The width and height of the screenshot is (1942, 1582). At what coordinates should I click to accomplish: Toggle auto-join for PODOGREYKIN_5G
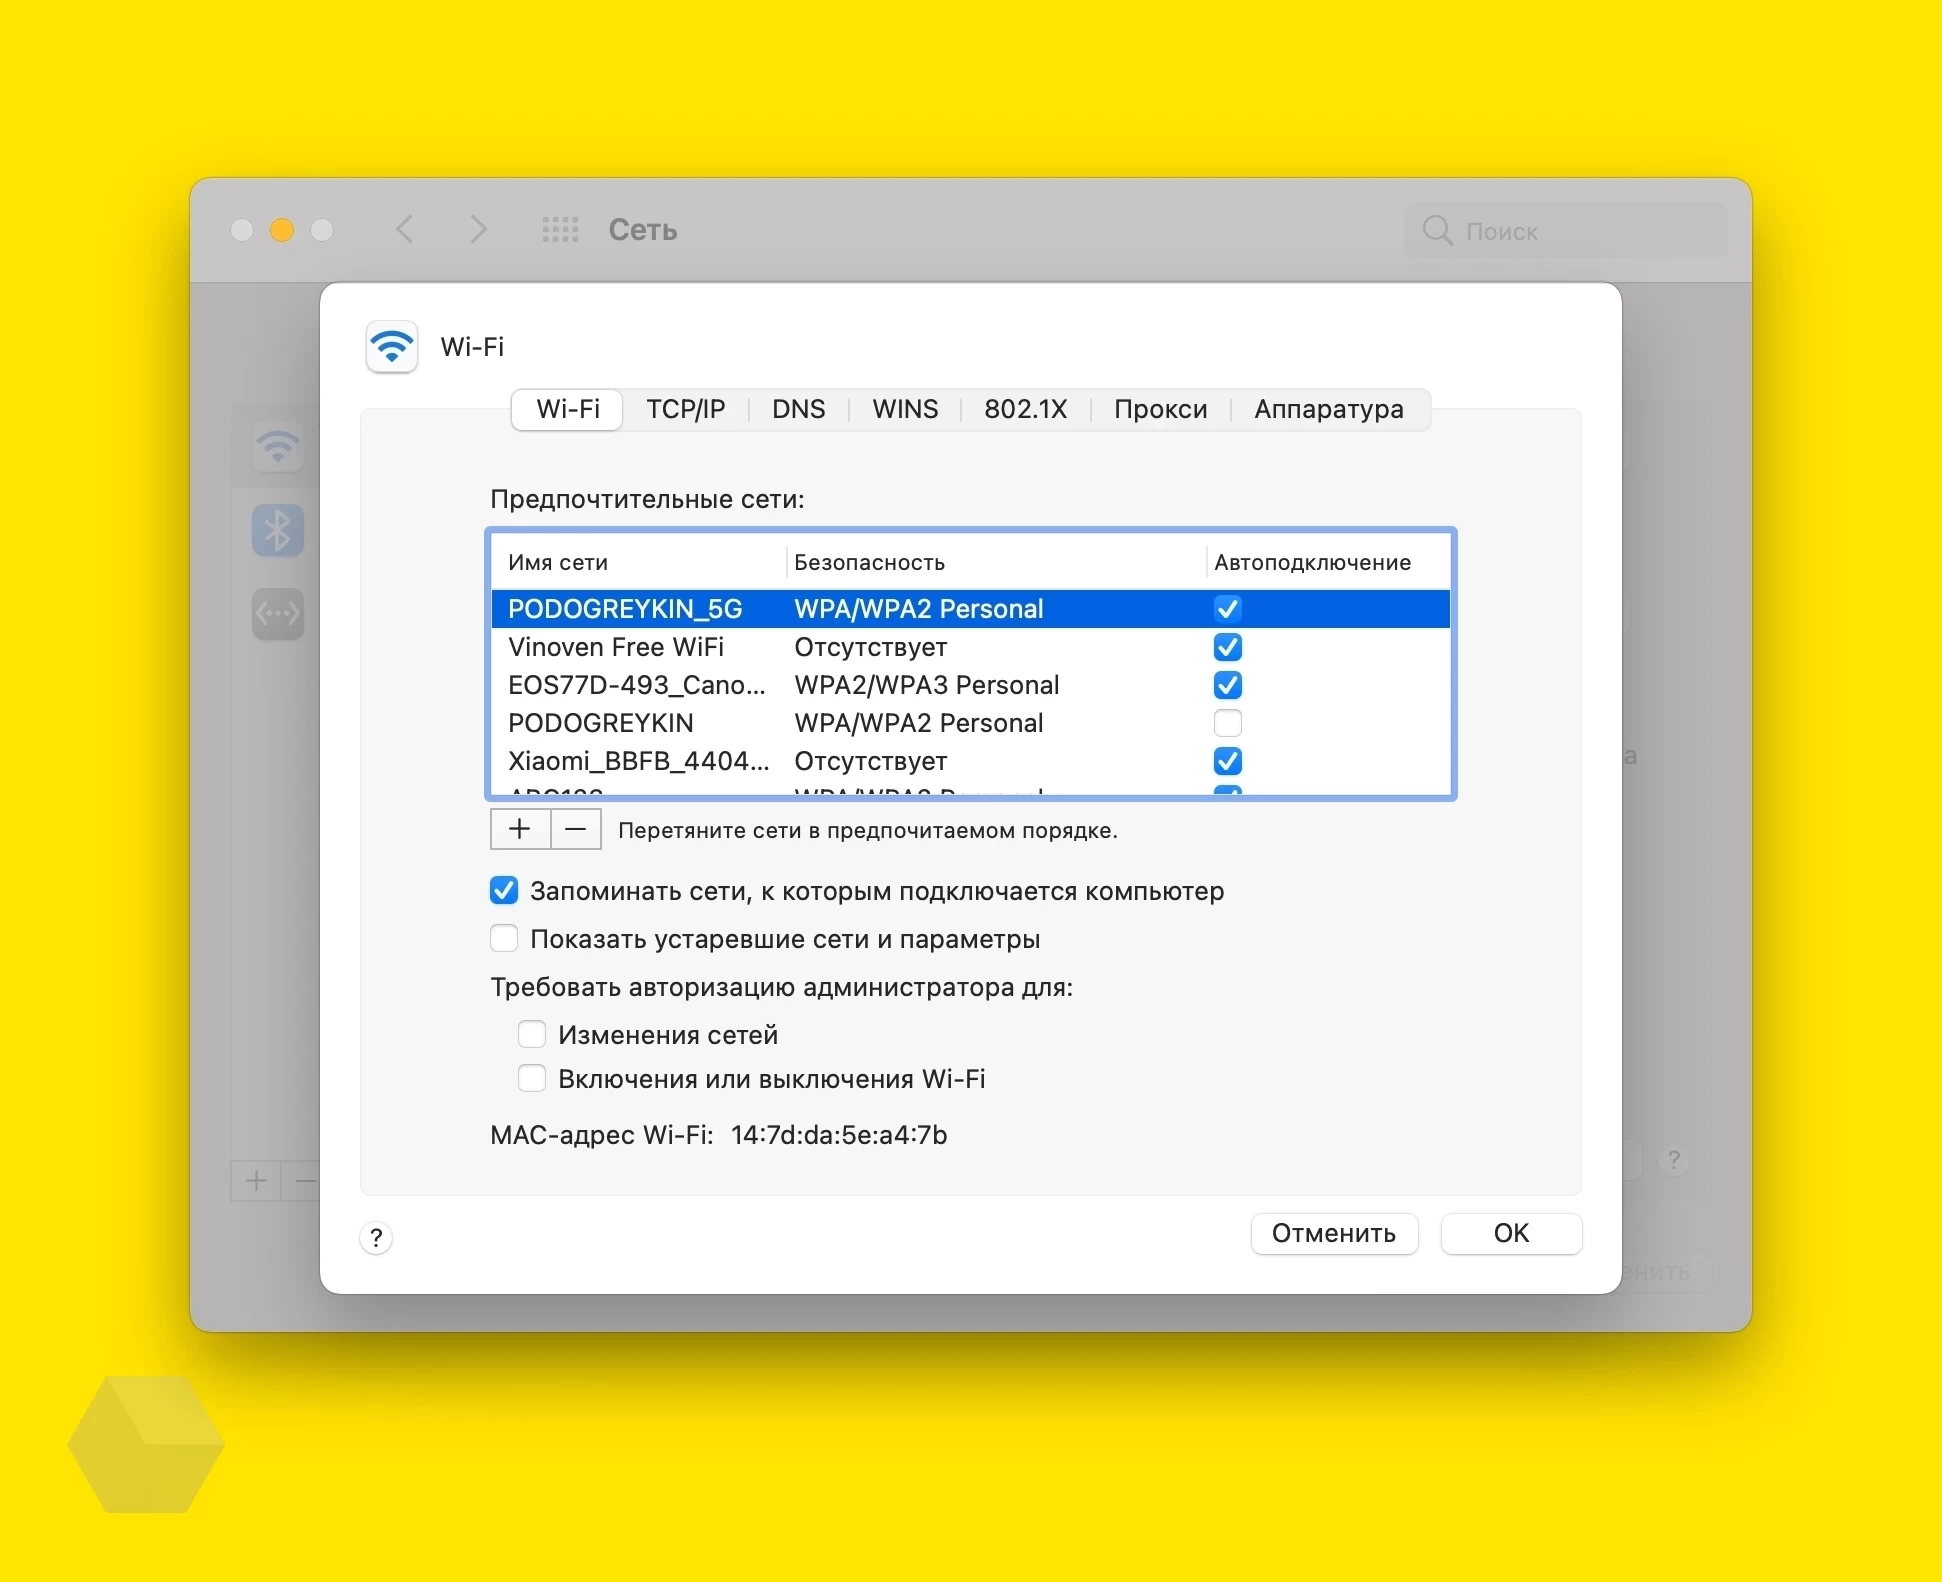coord(1228,609)
